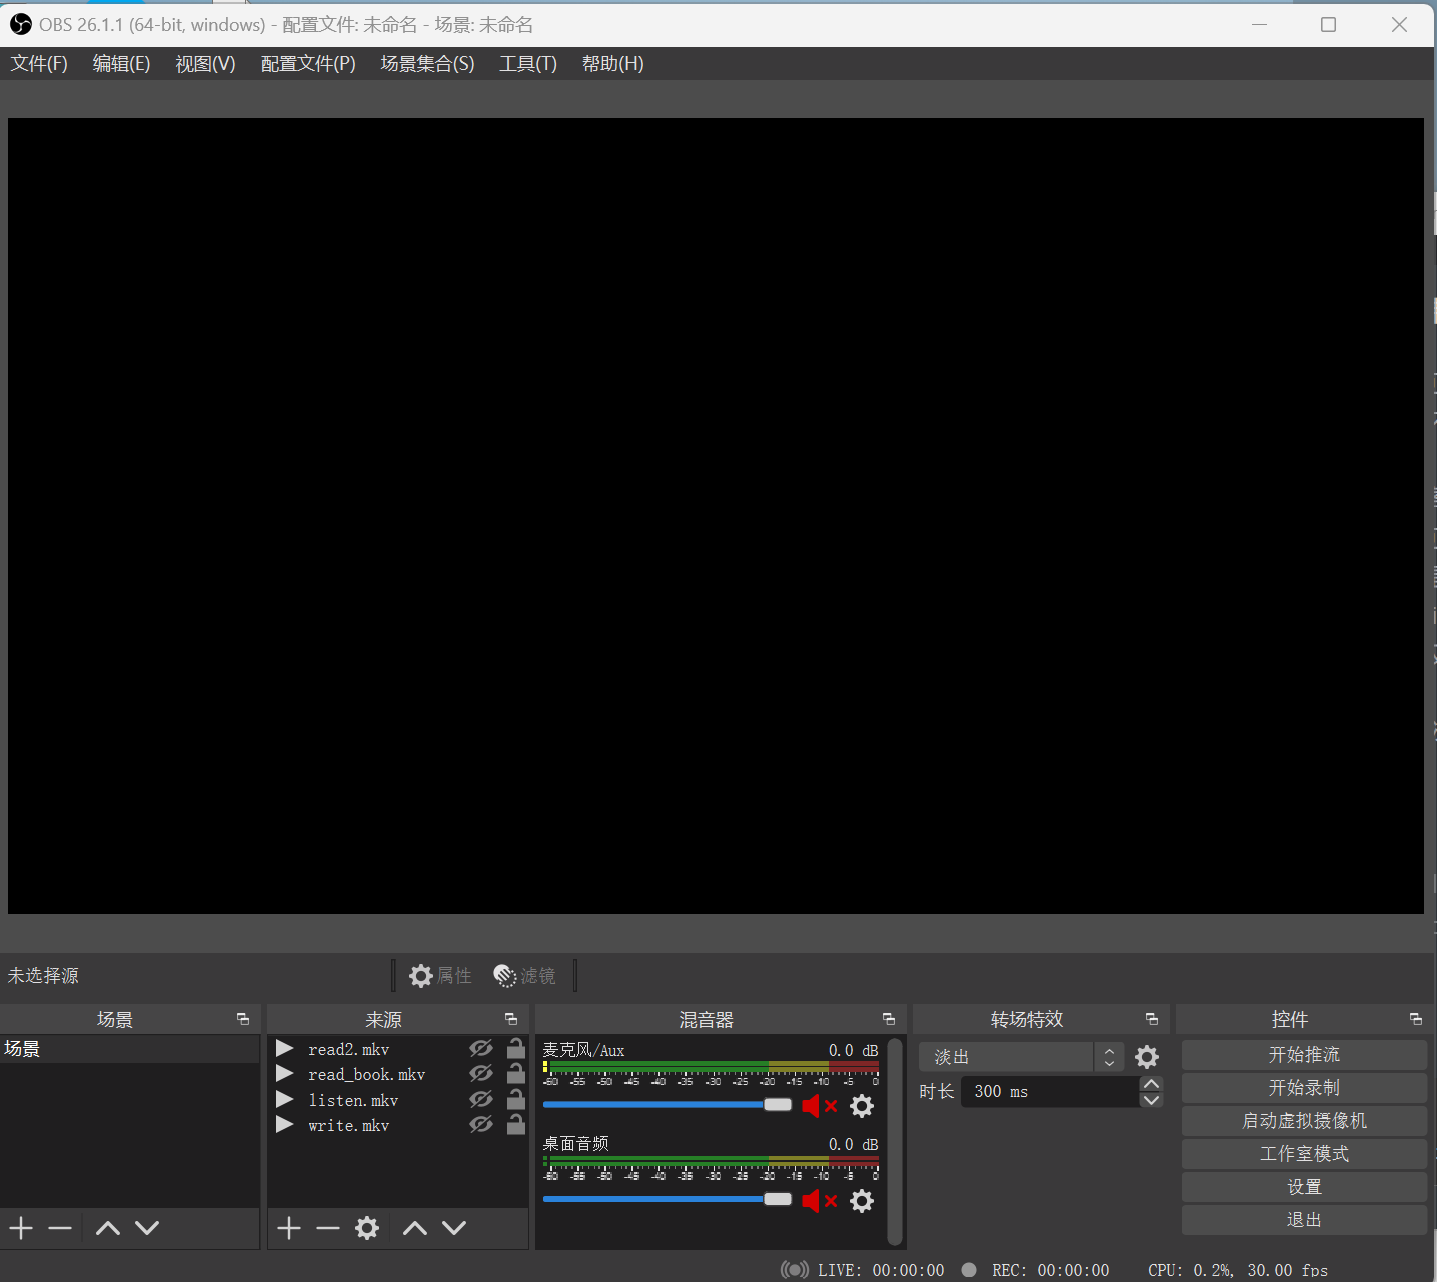Select the read_book.mkv source name
1437x1282 pixels.
(x=366, y=1074)
